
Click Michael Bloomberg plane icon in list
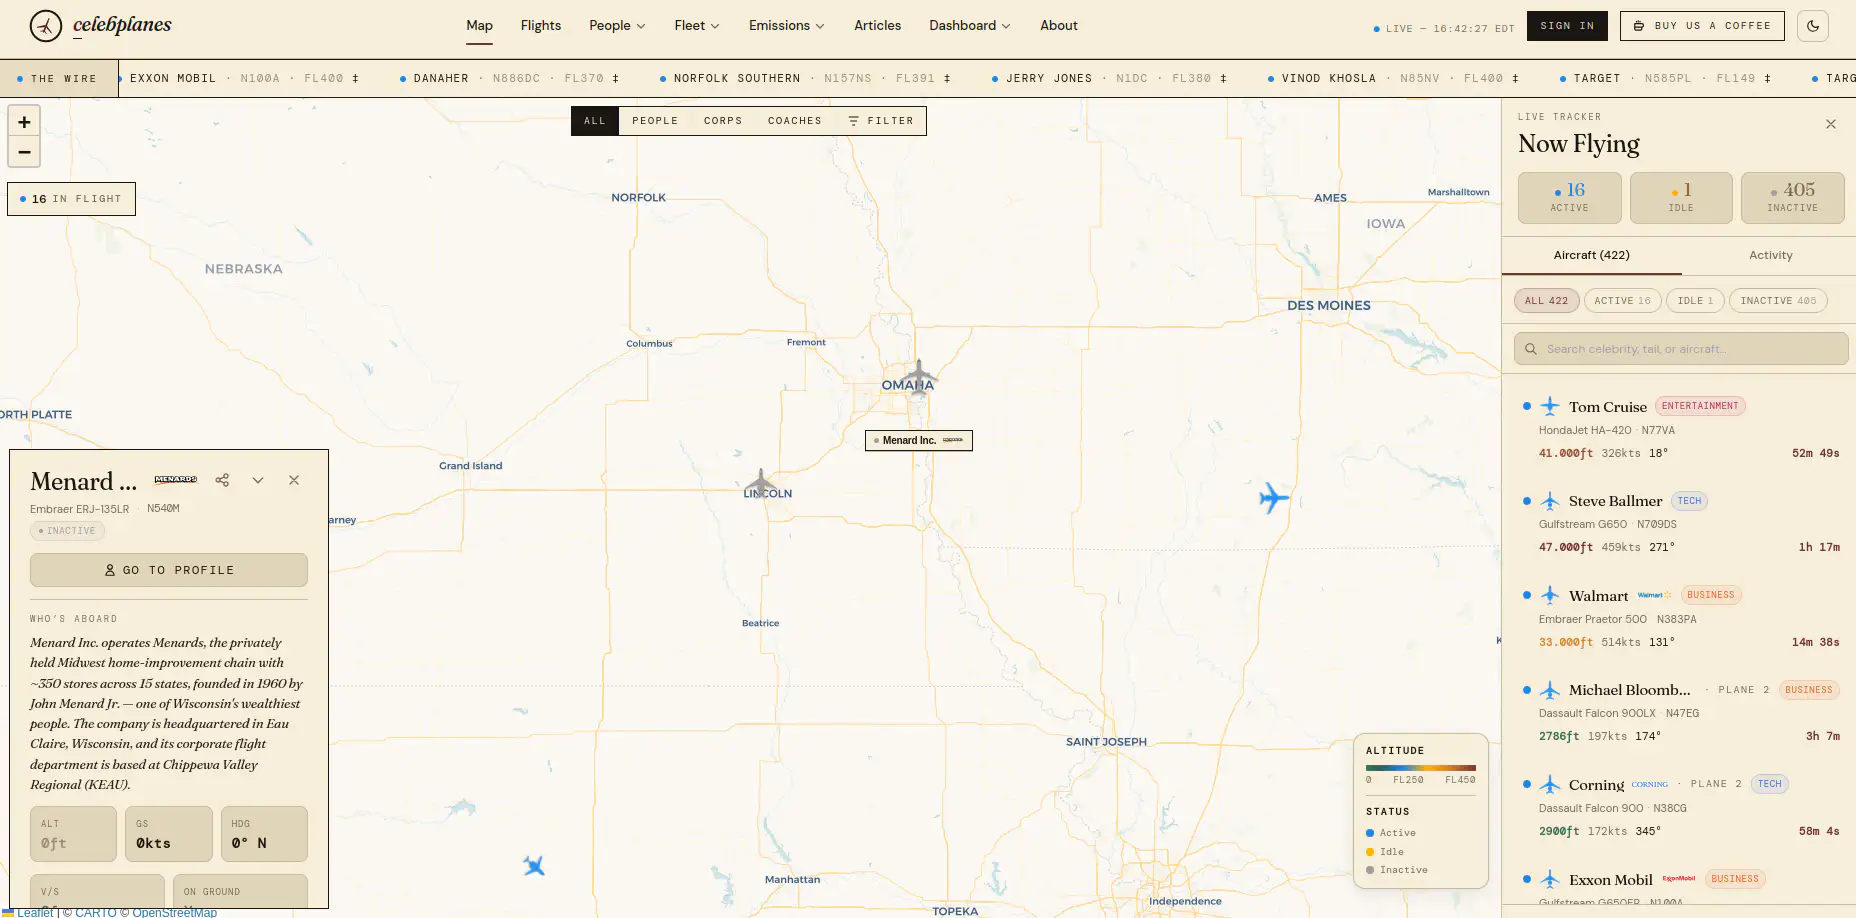(1550, 690)
